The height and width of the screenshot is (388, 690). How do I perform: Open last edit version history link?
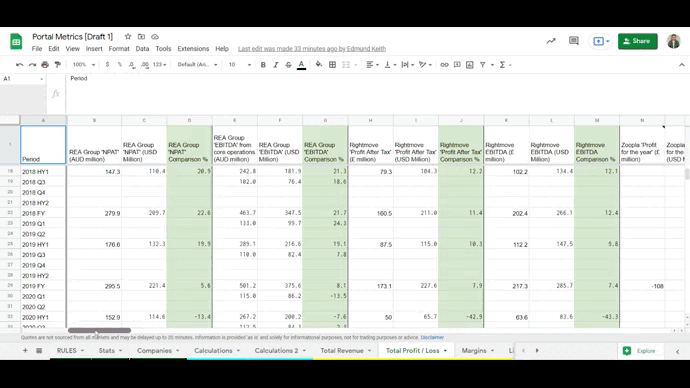312,49
